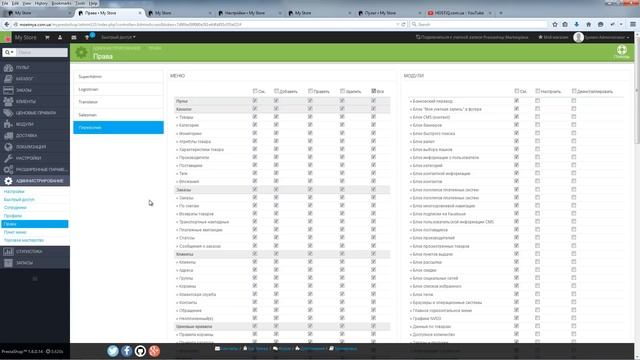Click the Twitter icon in footer
The width and height of the screenshot is (640, 360).
[113, 351]
